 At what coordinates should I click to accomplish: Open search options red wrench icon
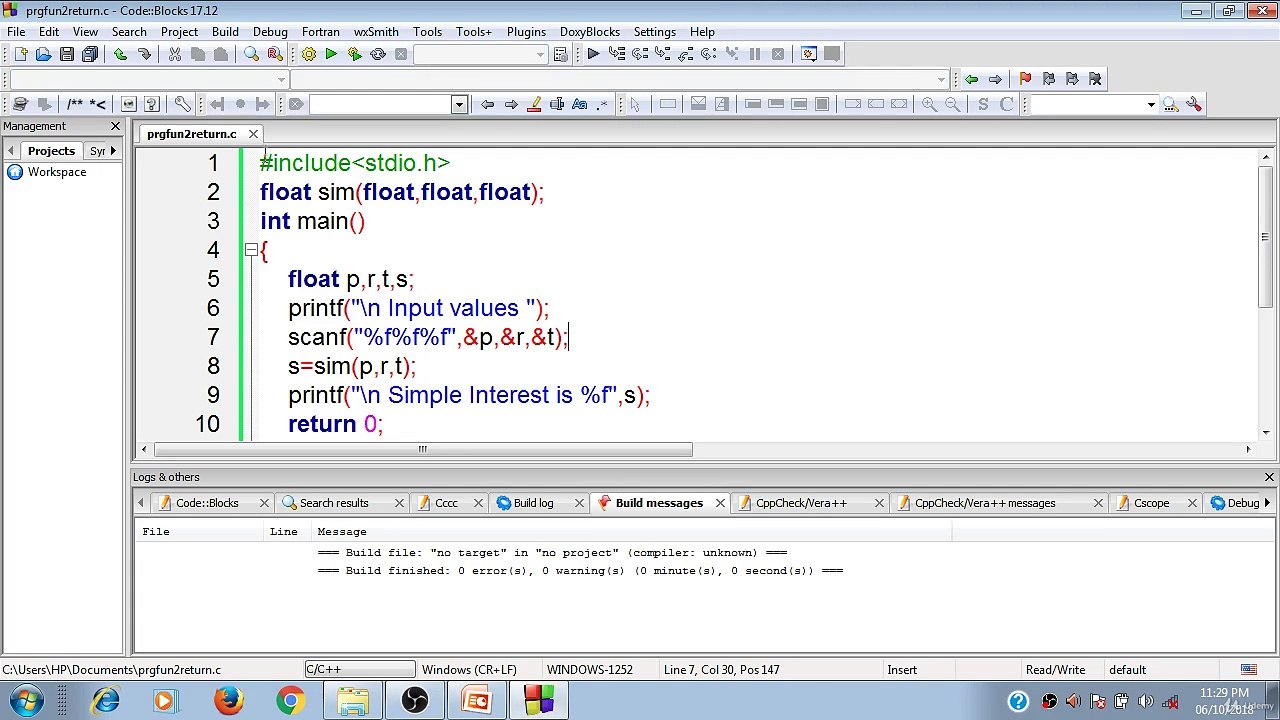pos(1193,104)
